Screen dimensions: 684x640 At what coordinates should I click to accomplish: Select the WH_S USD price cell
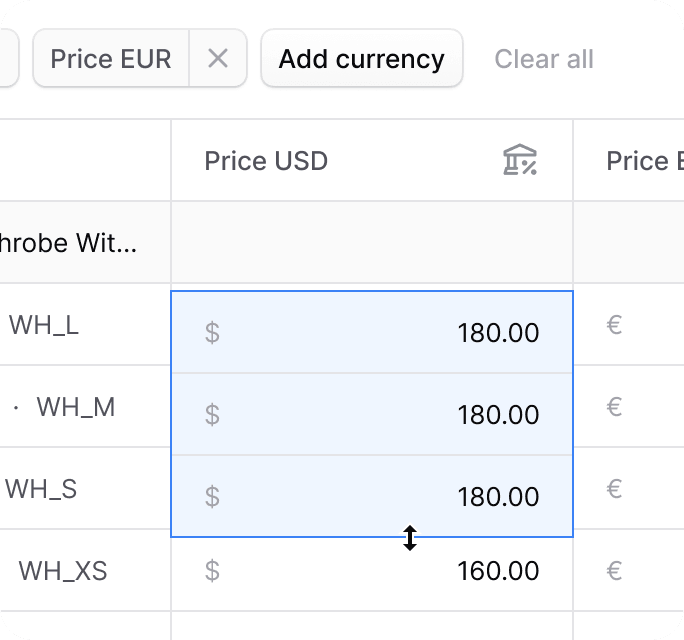[x=372, y=496]
